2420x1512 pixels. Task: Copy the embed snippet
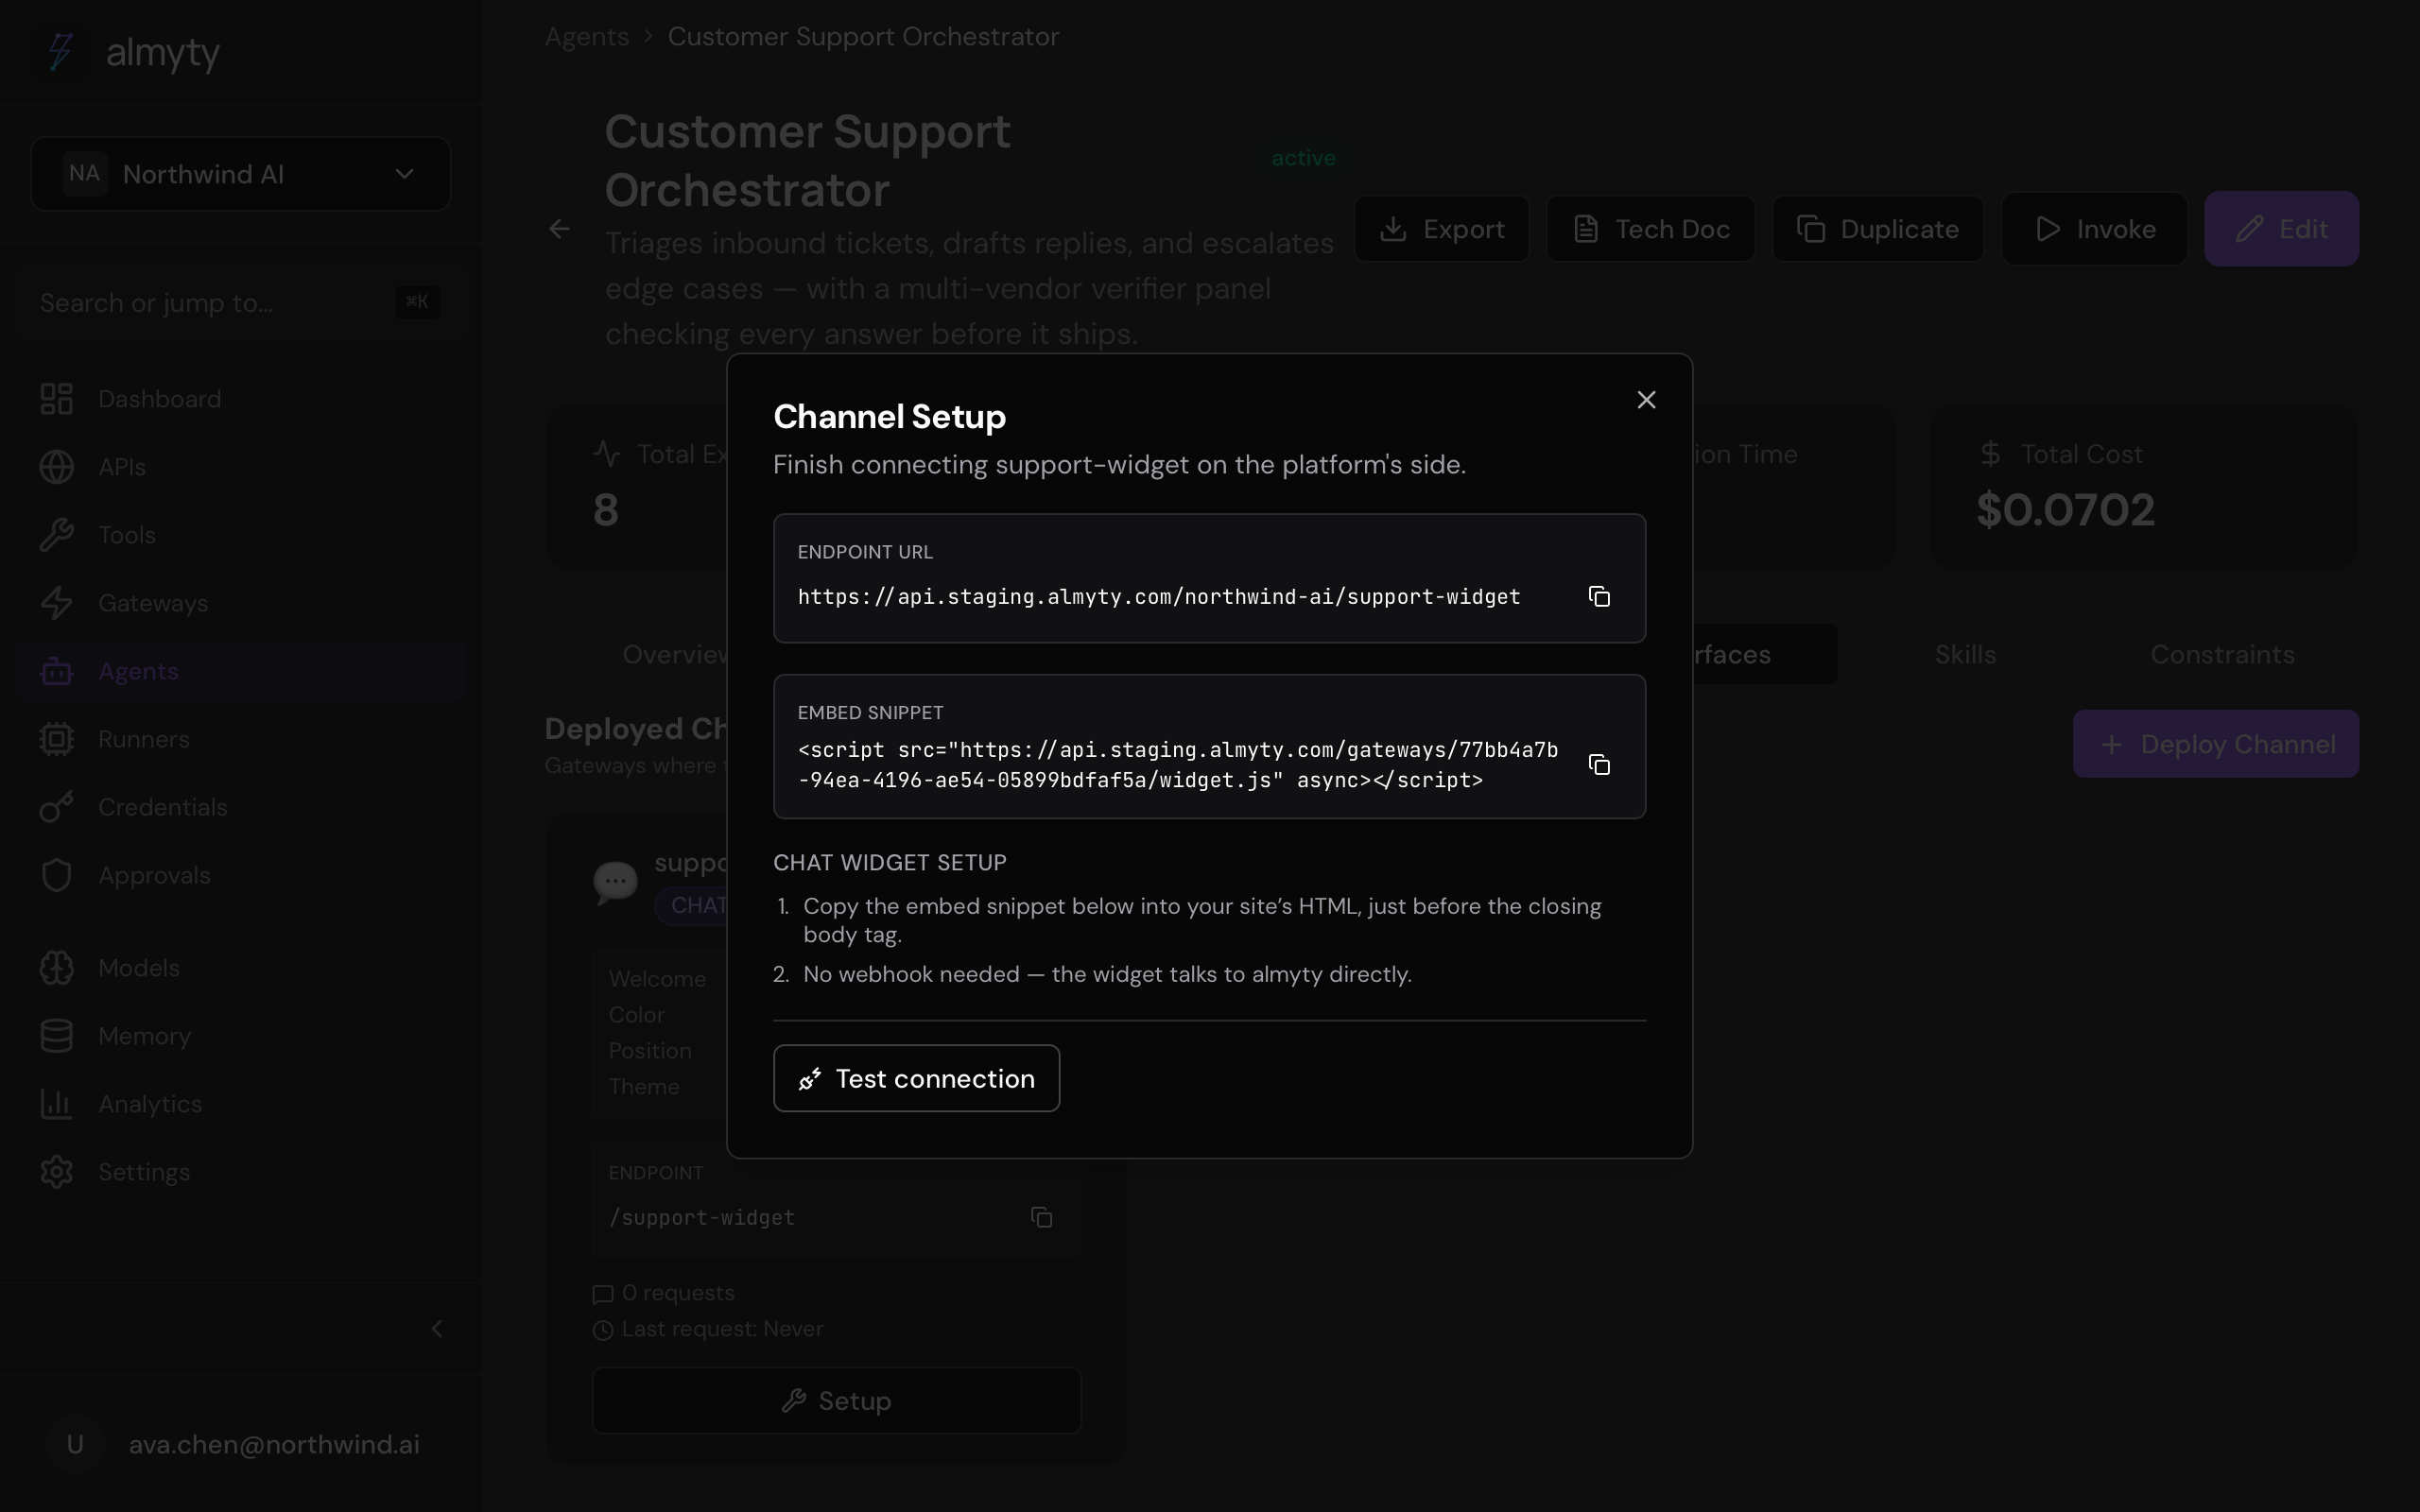point(1599,765)
